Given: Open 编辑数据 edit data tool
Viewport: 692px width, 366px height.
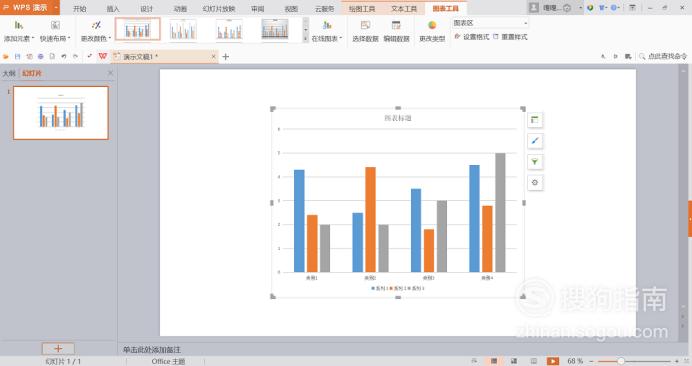Looking at the screenshot, I should (x=396, y=30).
